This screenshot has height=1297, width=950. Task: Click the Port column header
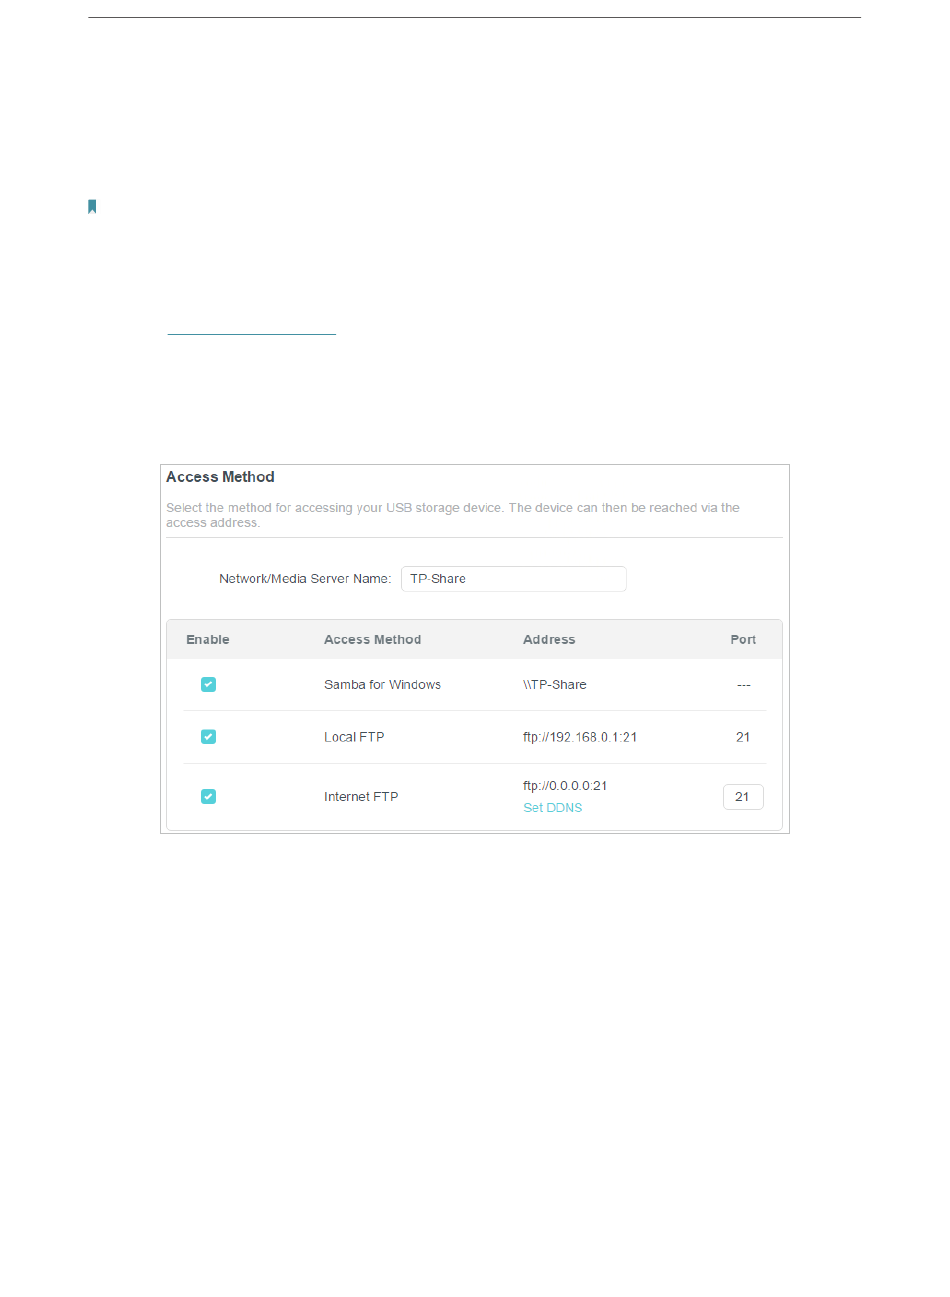tap(743, 640)
